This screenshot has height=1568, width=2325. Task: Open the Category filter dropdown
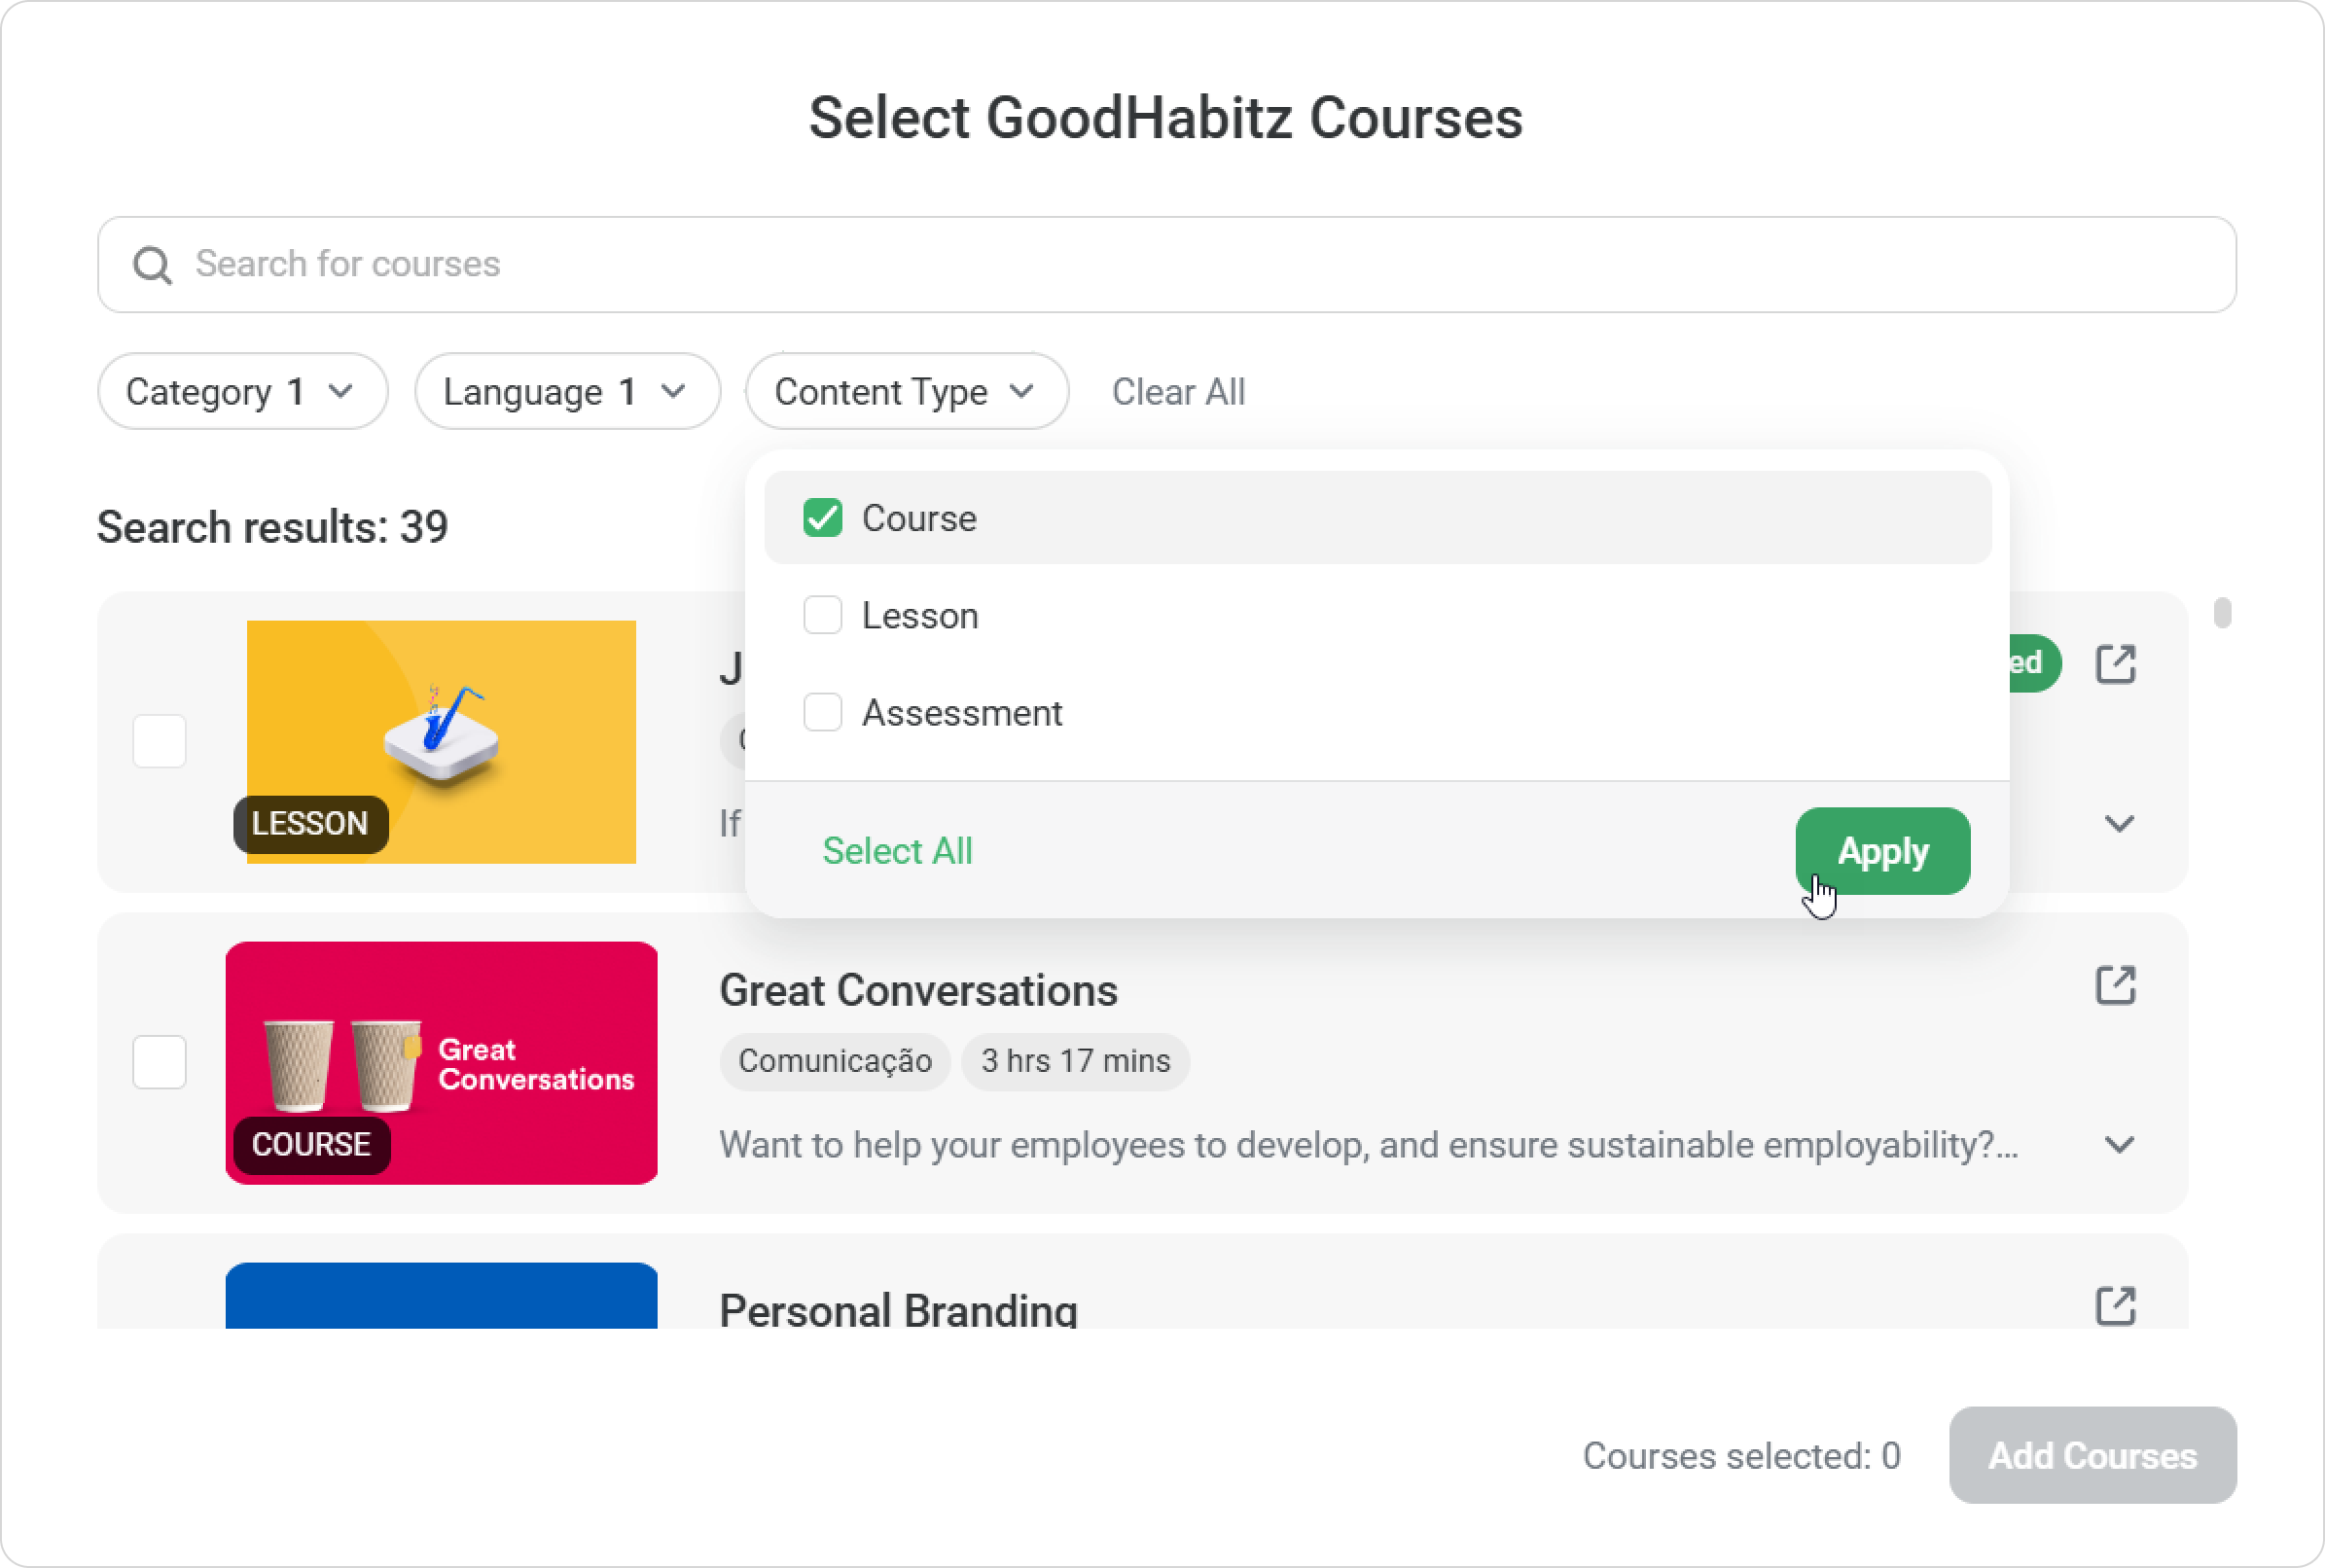pyautogui.click(x=242, y=391)
